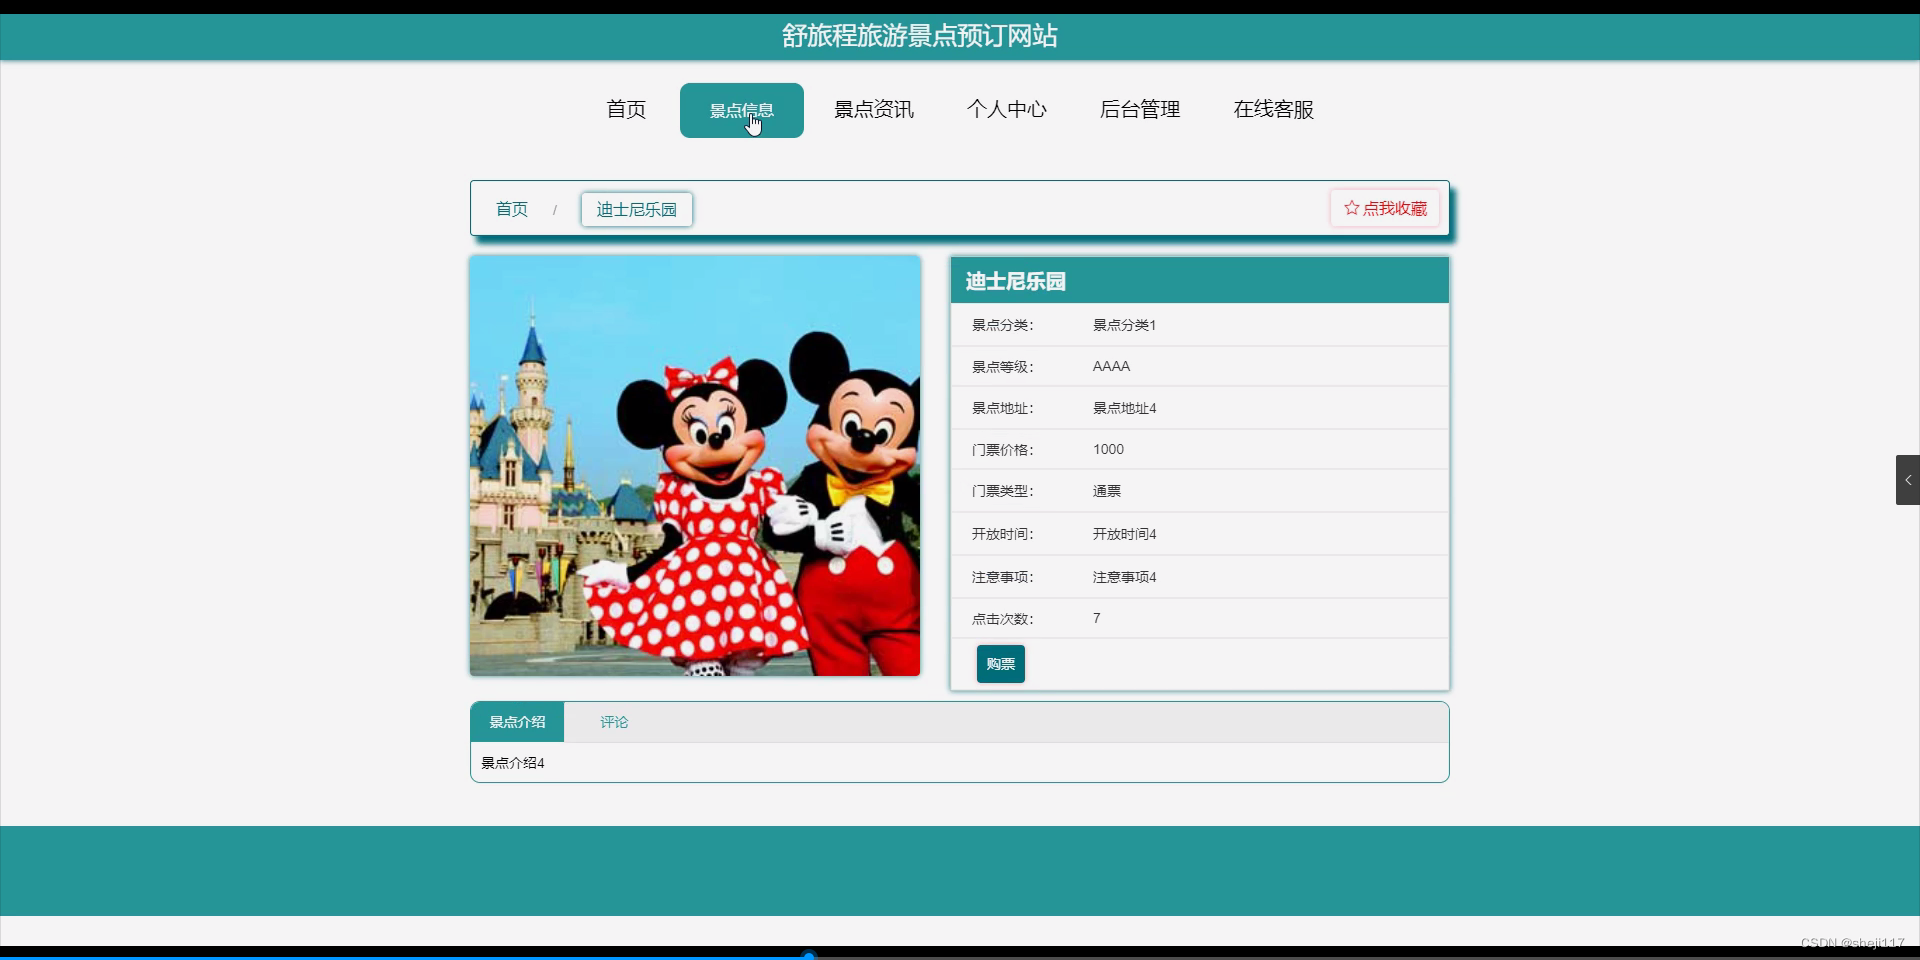Go to 个人中心 via the navigation bar

[1008, 110]
